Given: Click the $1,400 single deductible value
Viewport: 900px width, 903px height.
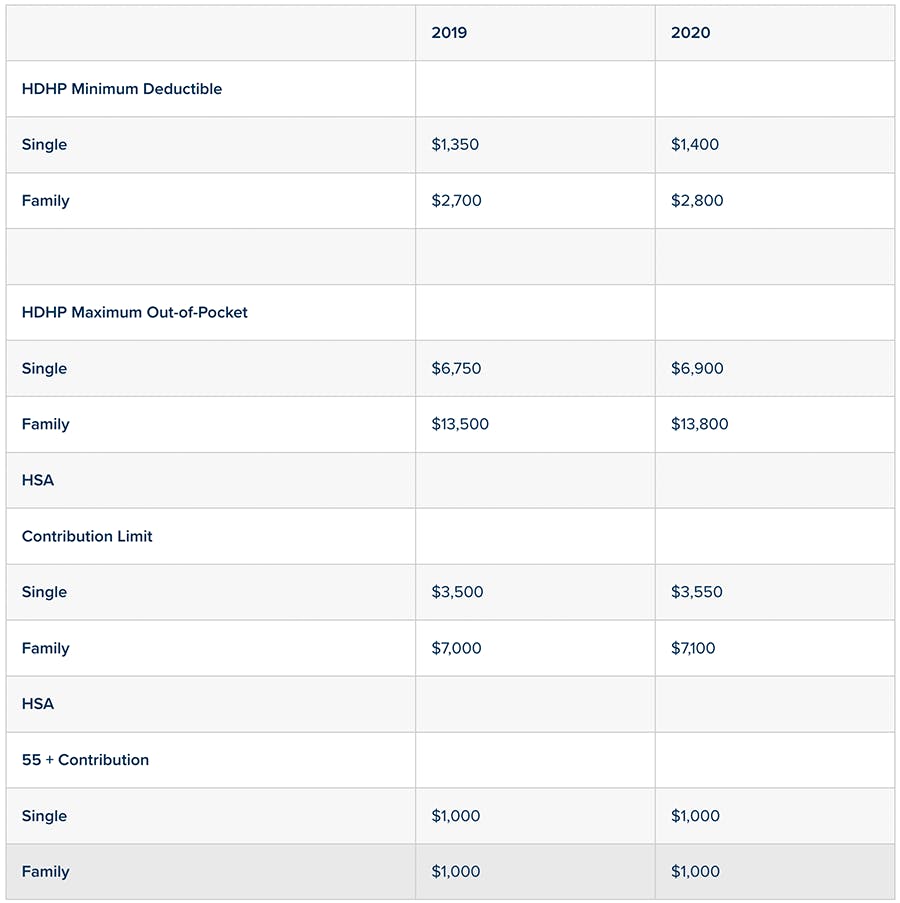Looking at the screenshot, I should pyautogui.click(x=694, y=145).
